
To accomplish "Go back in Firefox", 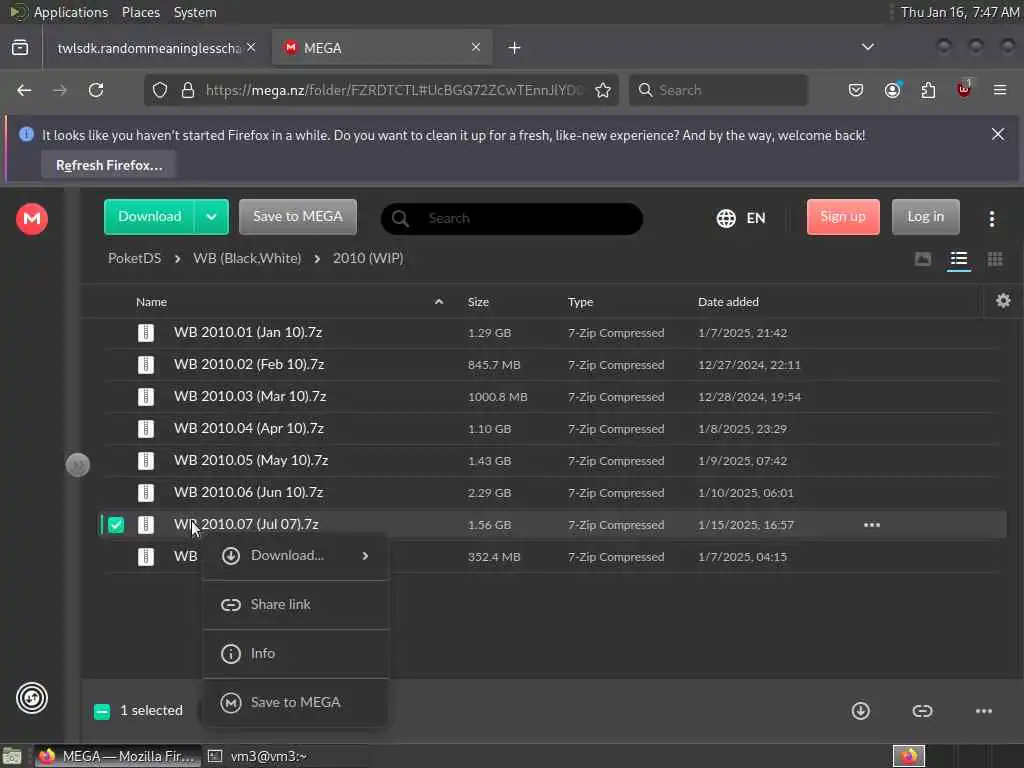I will pyautogui.click(x=24, y=90).
